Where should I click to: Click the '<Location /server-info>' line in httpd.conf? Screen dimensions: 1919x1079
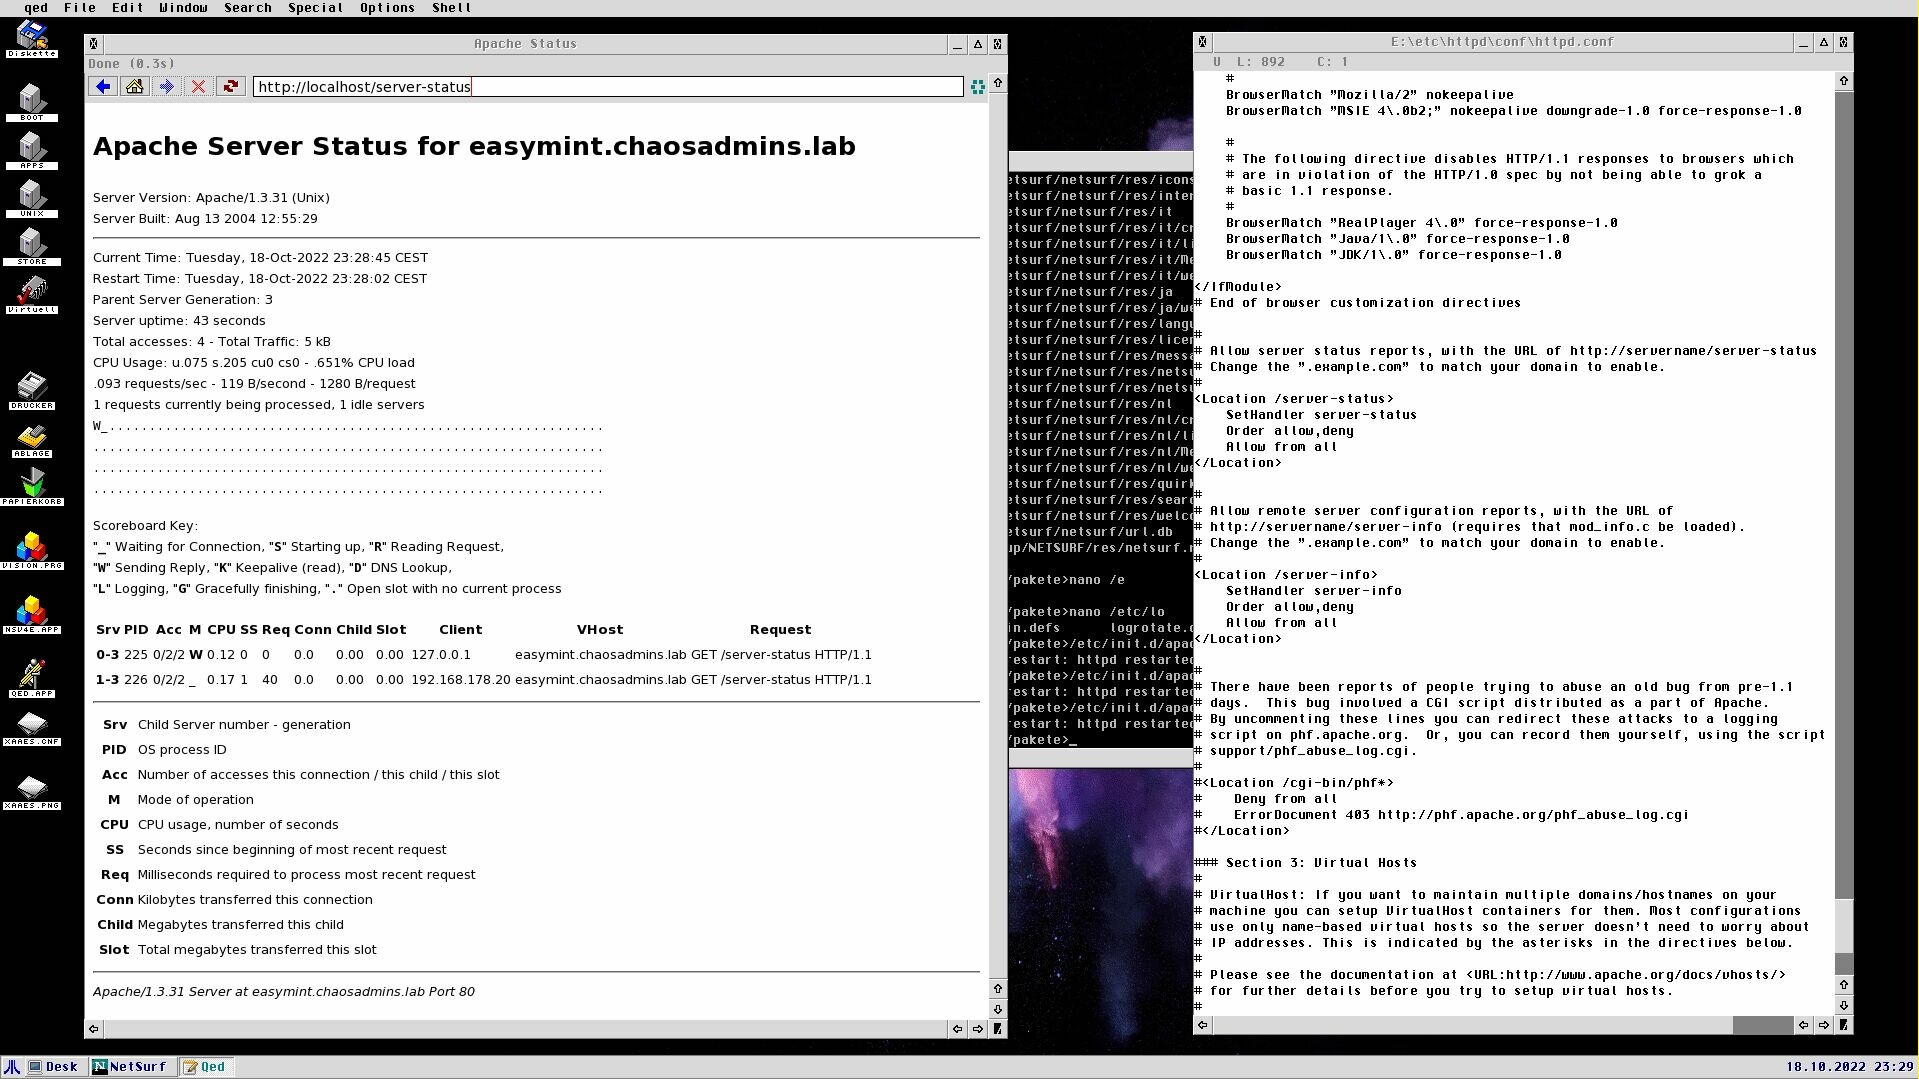click(1286, 575)
